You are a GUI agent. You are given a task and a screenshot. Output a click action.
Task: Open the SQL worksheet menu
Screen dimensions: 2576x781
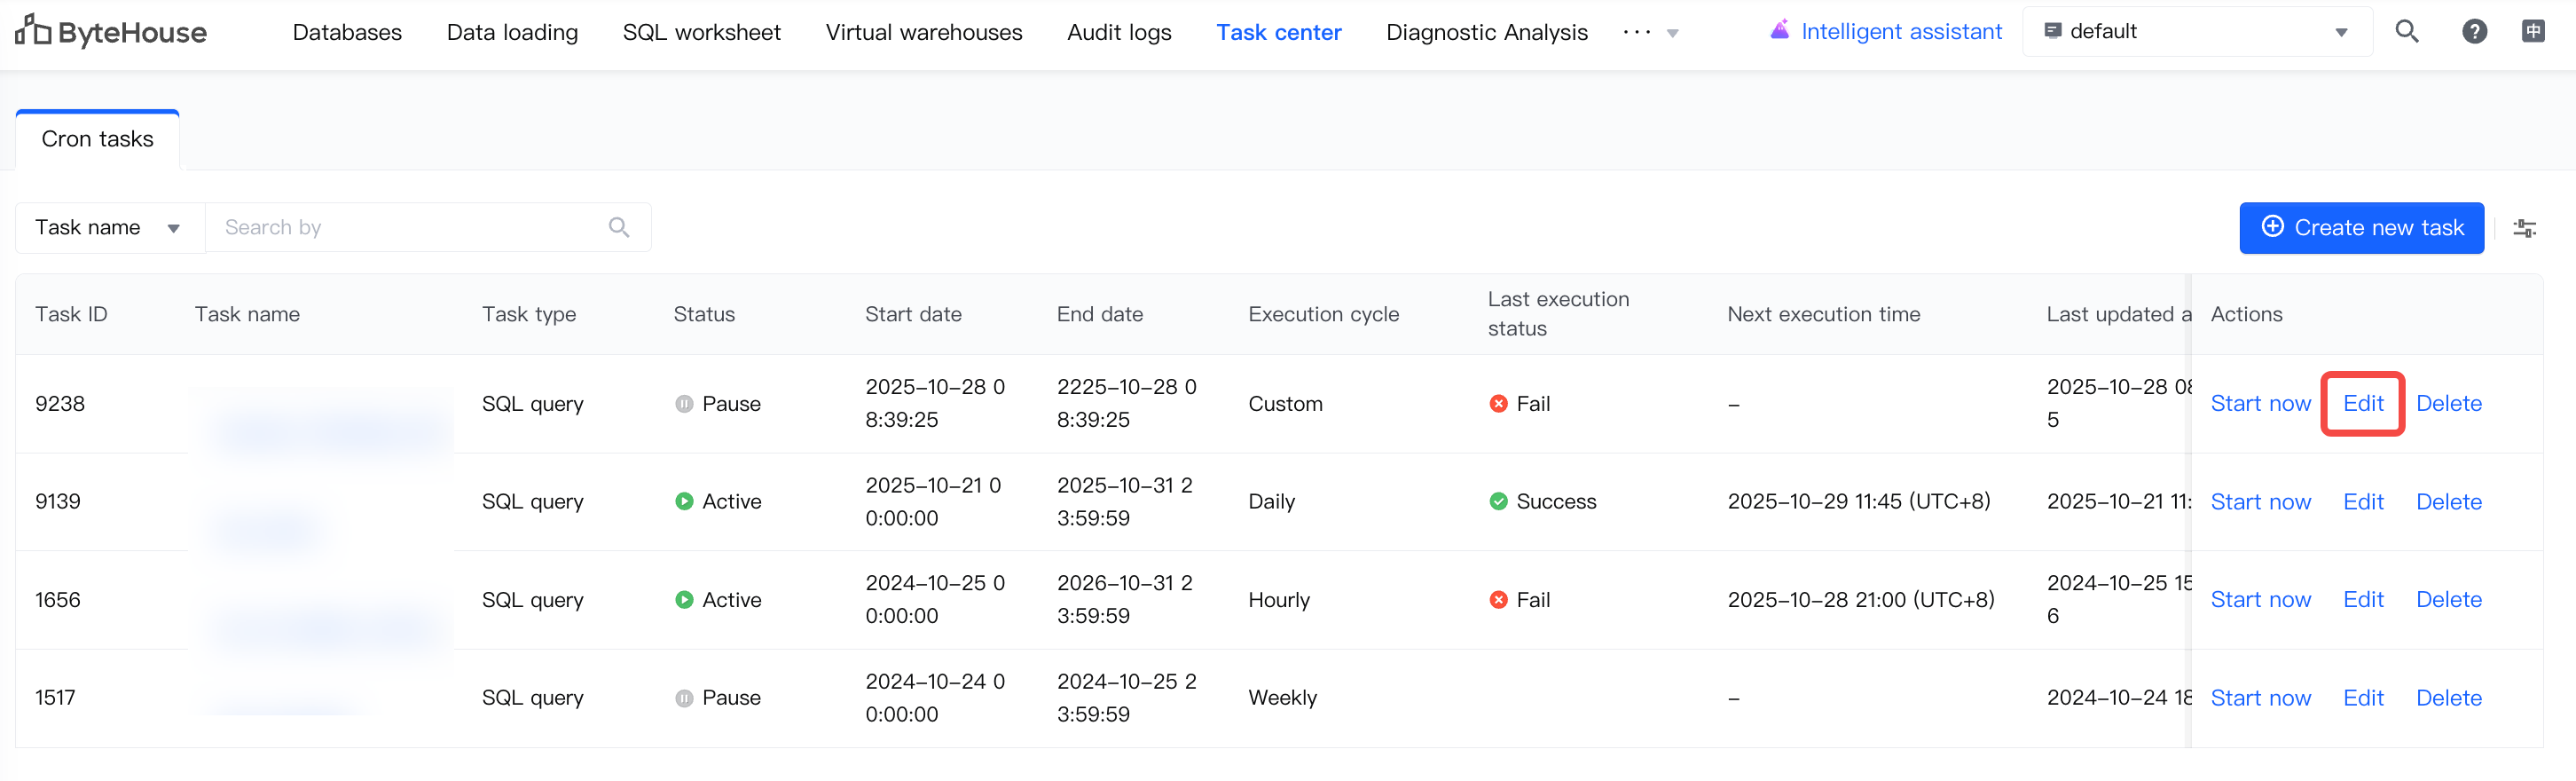pos(701,33)
